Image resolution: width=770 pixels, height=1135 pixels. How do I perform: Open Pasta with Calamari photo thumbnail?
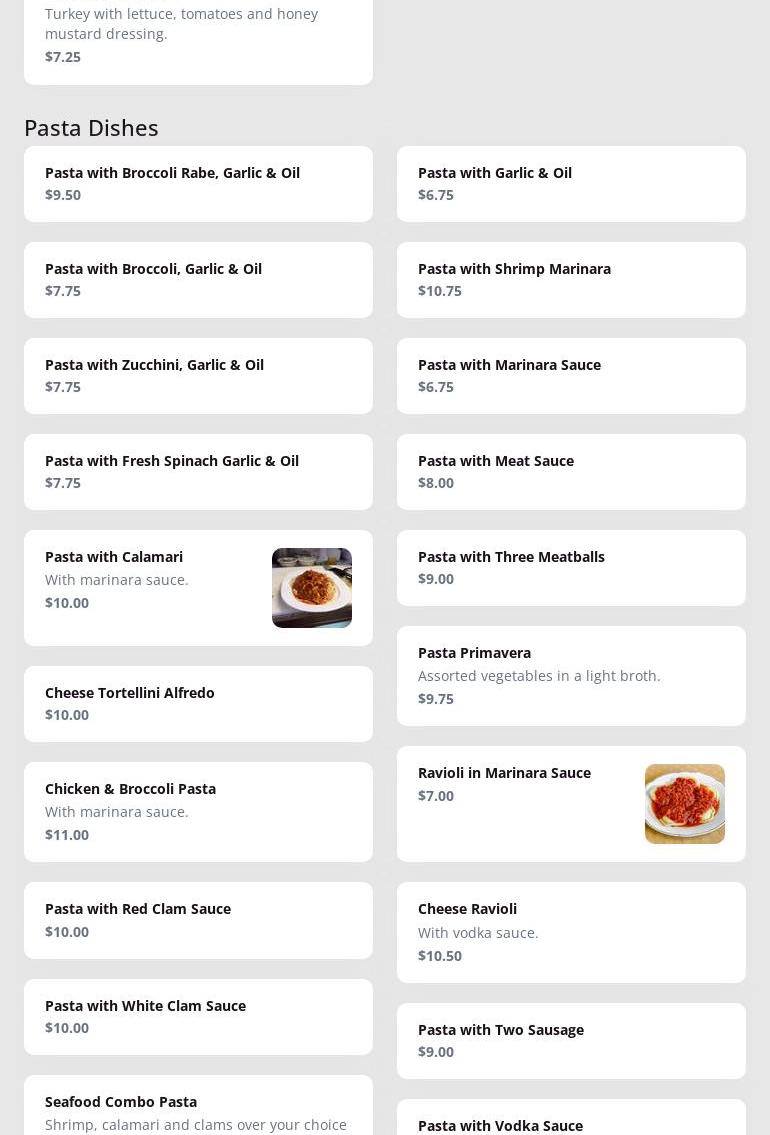click(311, 588)
